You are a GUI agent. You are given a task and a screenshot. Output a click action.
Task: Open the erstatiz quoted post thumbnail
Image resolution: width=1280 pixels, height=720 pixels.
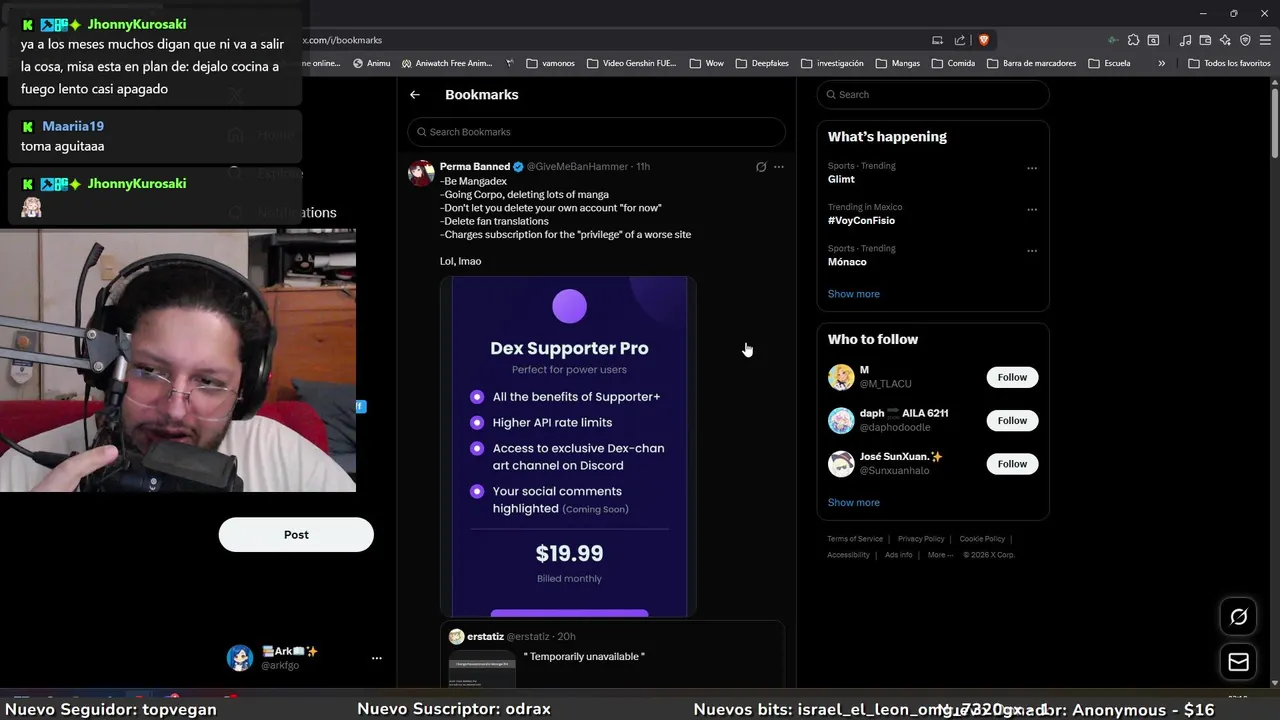(x=482, y=668)
